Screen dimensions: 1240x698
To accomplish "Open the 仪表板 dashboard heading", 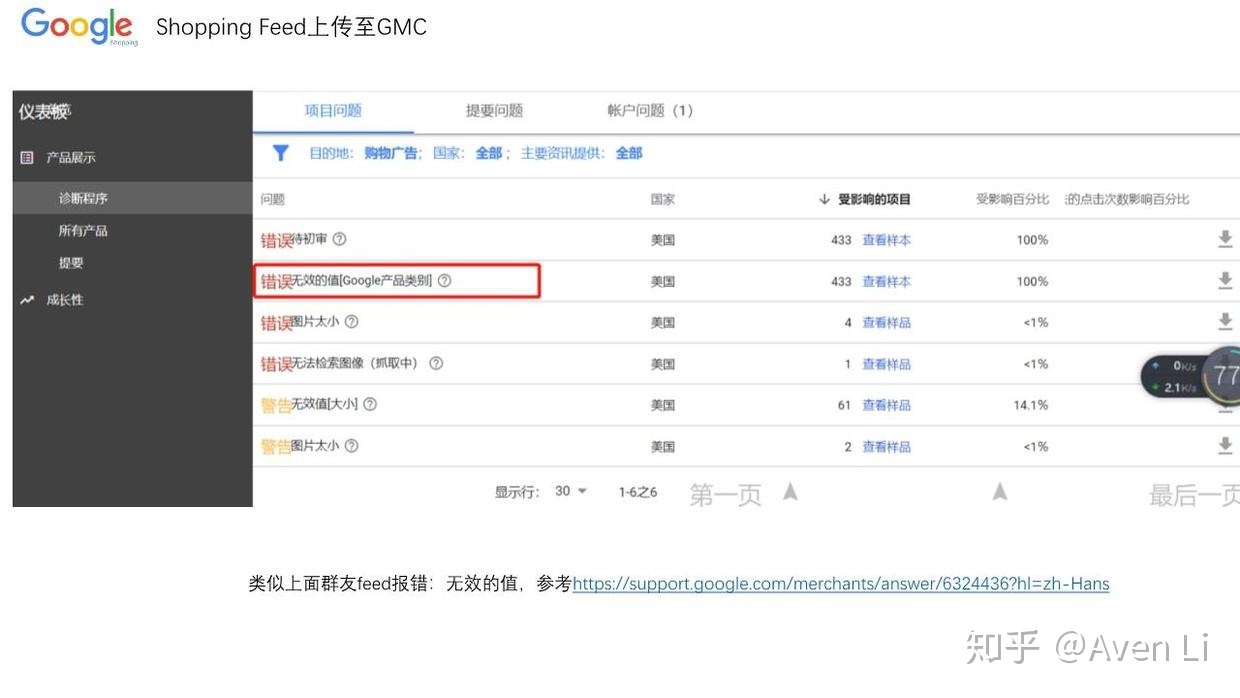I will (x=45, y=112).
